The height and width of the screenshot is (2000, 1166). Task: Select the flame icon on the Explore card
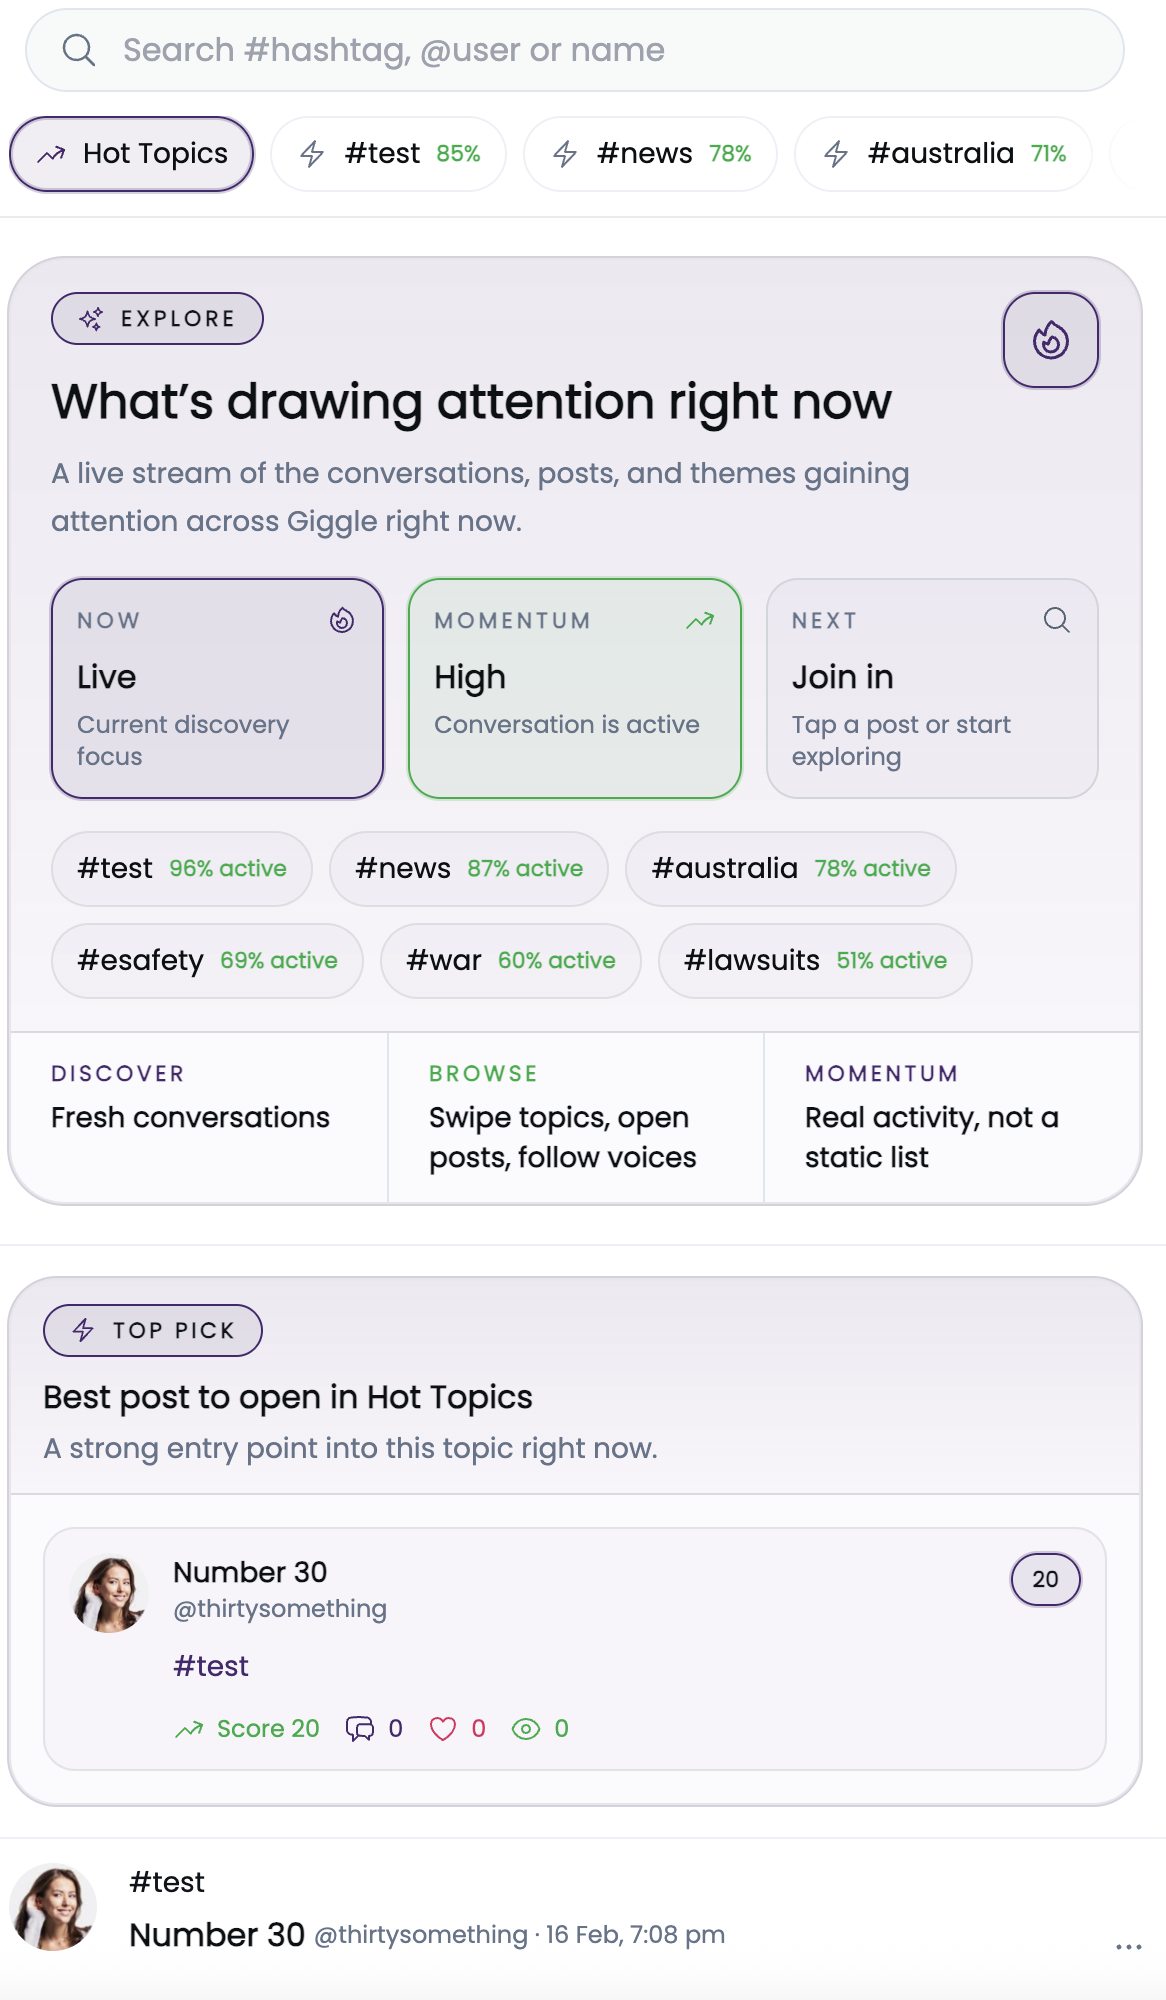(1050, 340)
